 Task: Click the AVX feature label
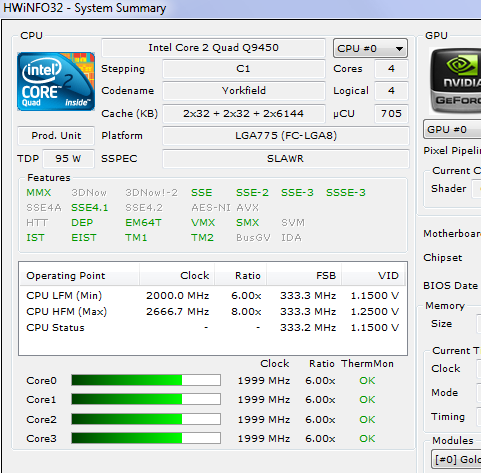point(247,208)
